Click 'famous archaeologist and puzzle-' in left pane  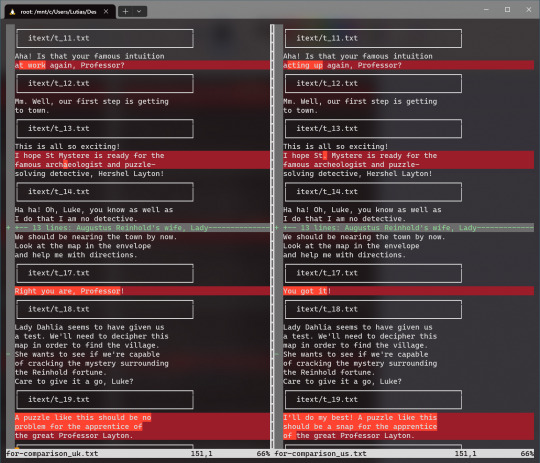coord(85,165)
